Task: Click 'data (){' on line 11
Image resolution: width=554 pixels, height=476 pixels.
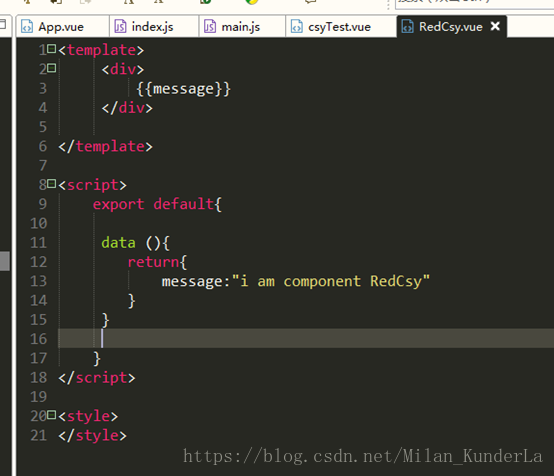Action: click(x=136, y=243)
